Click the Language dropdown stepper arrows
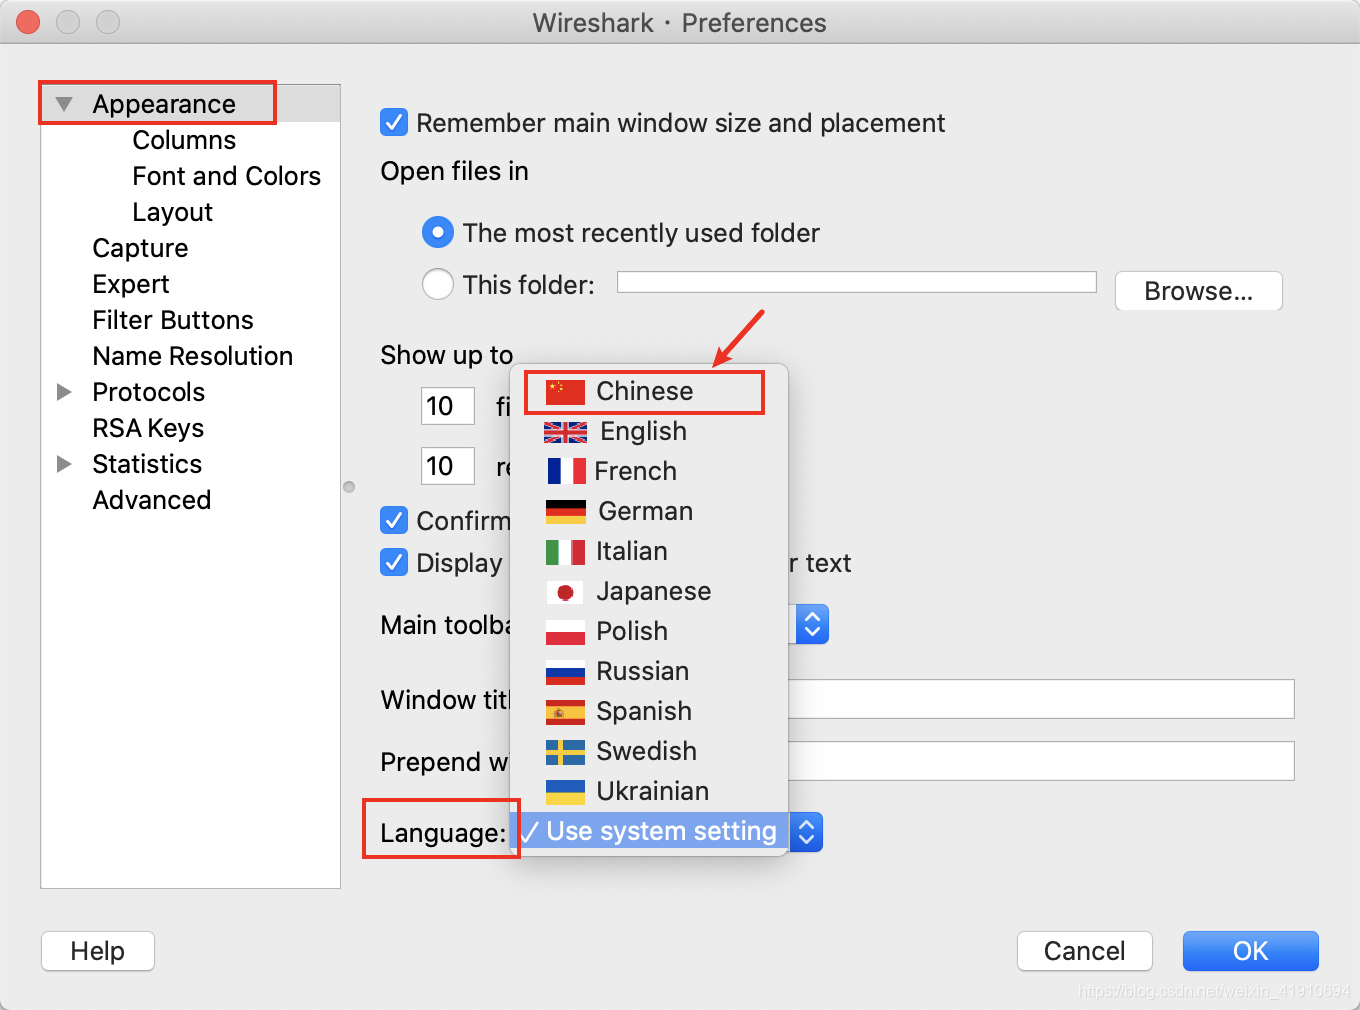 (806, 832)
